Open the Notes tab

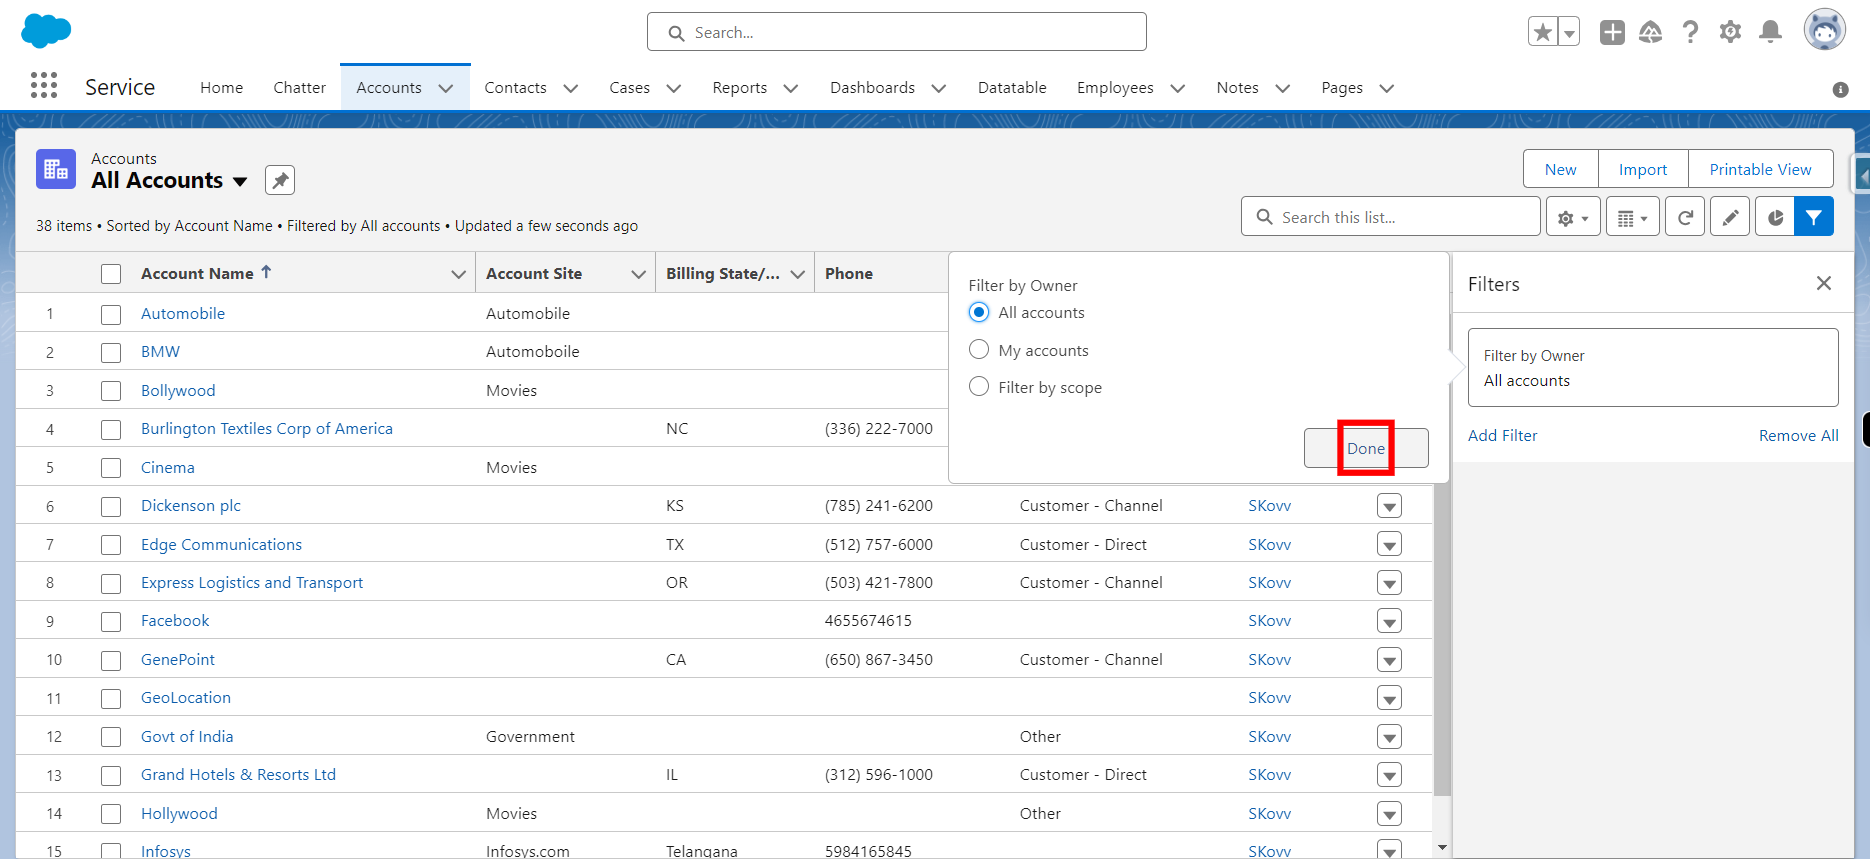(1237, 88)
